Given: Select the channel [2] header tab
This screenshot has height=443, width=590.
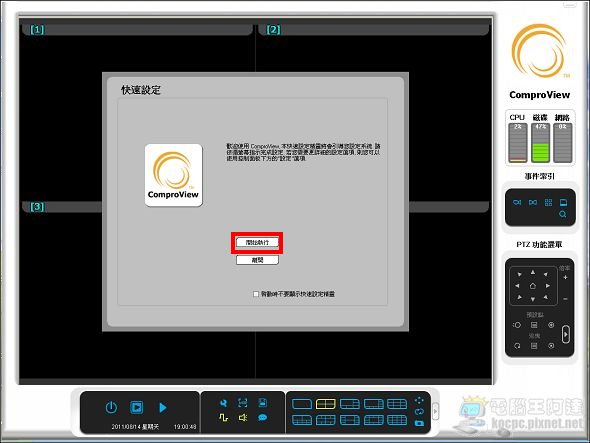Looking at the screenshot, I should [x=373, y=30].
